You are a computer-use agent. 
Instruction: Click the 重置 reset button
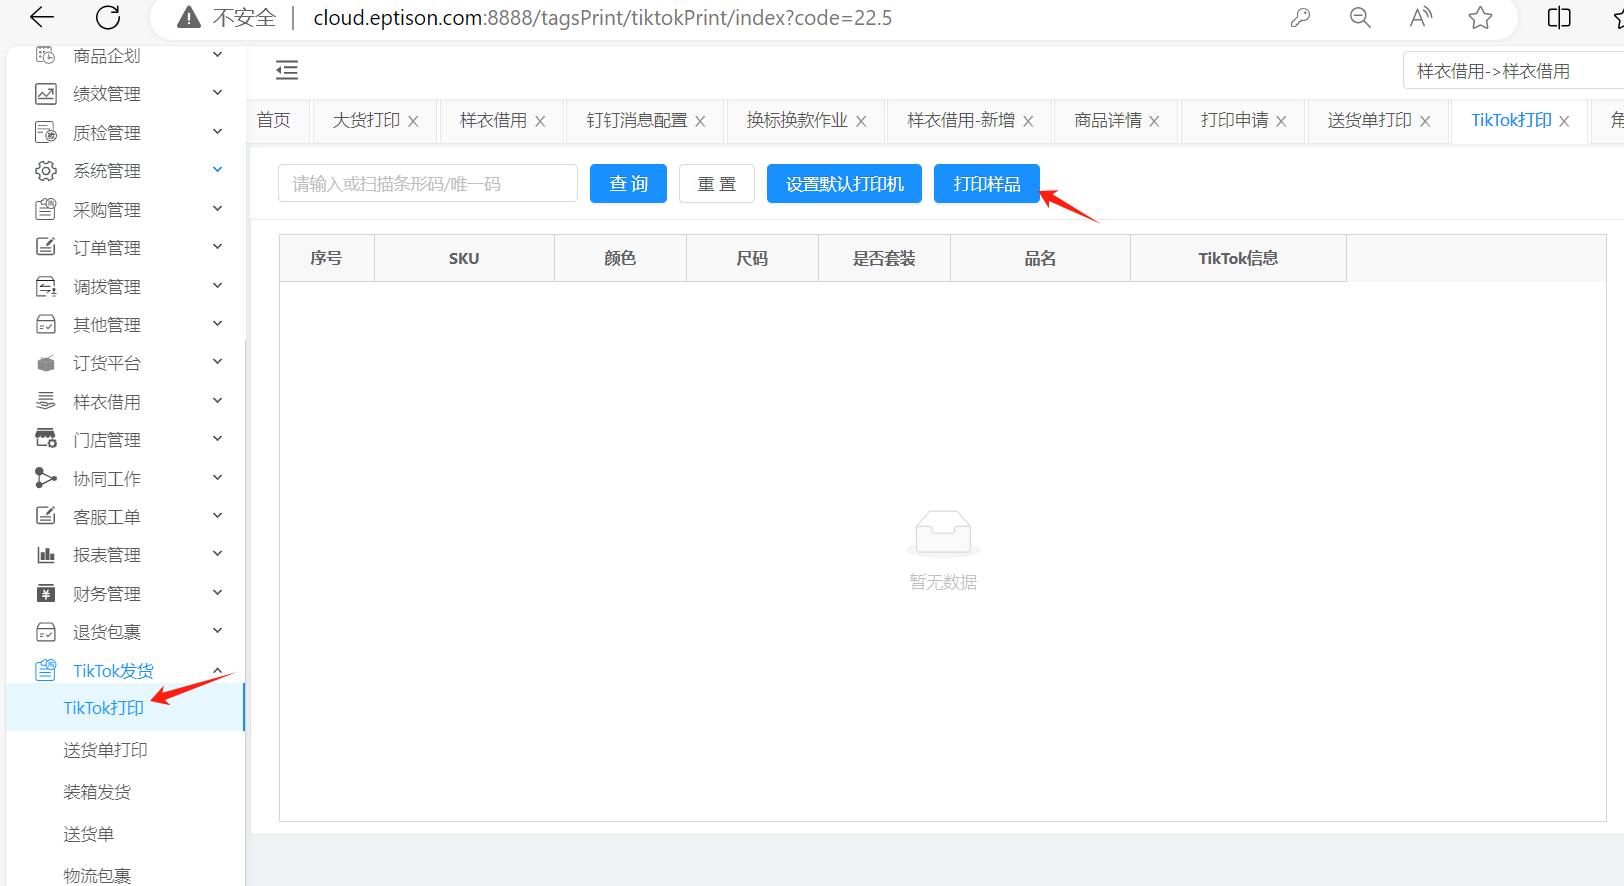click(716, 184)
